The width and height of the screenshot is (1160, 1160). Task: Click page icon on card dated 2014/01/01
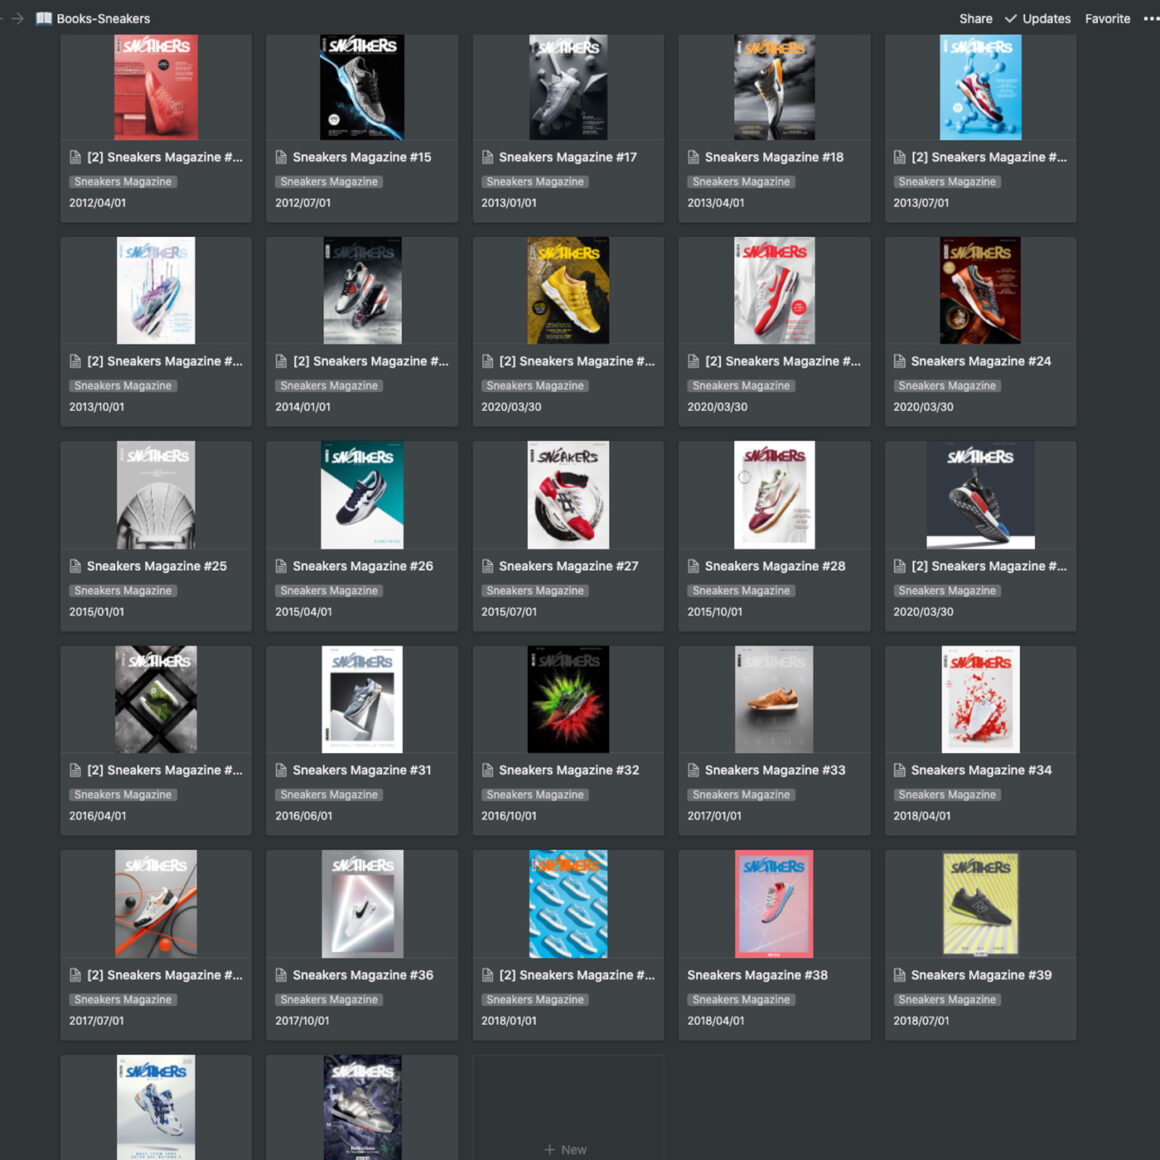(281, 362)
